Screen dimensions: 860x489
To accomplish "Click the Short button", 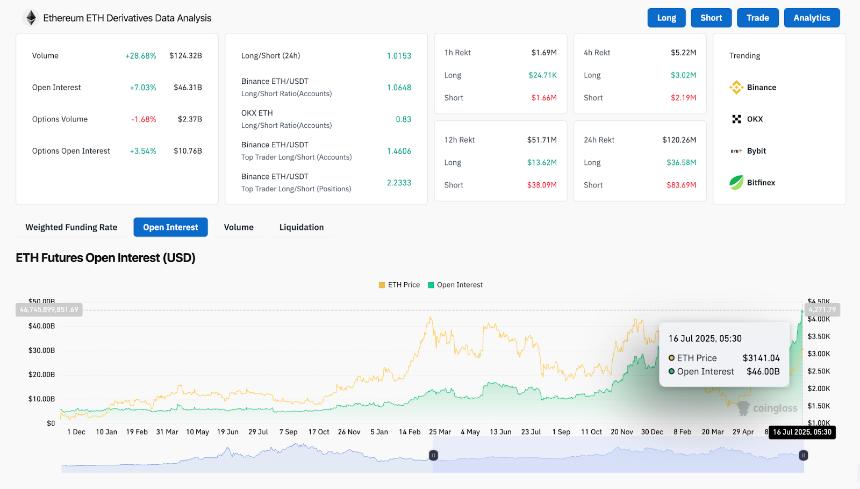I will click(x=711, y=18).
